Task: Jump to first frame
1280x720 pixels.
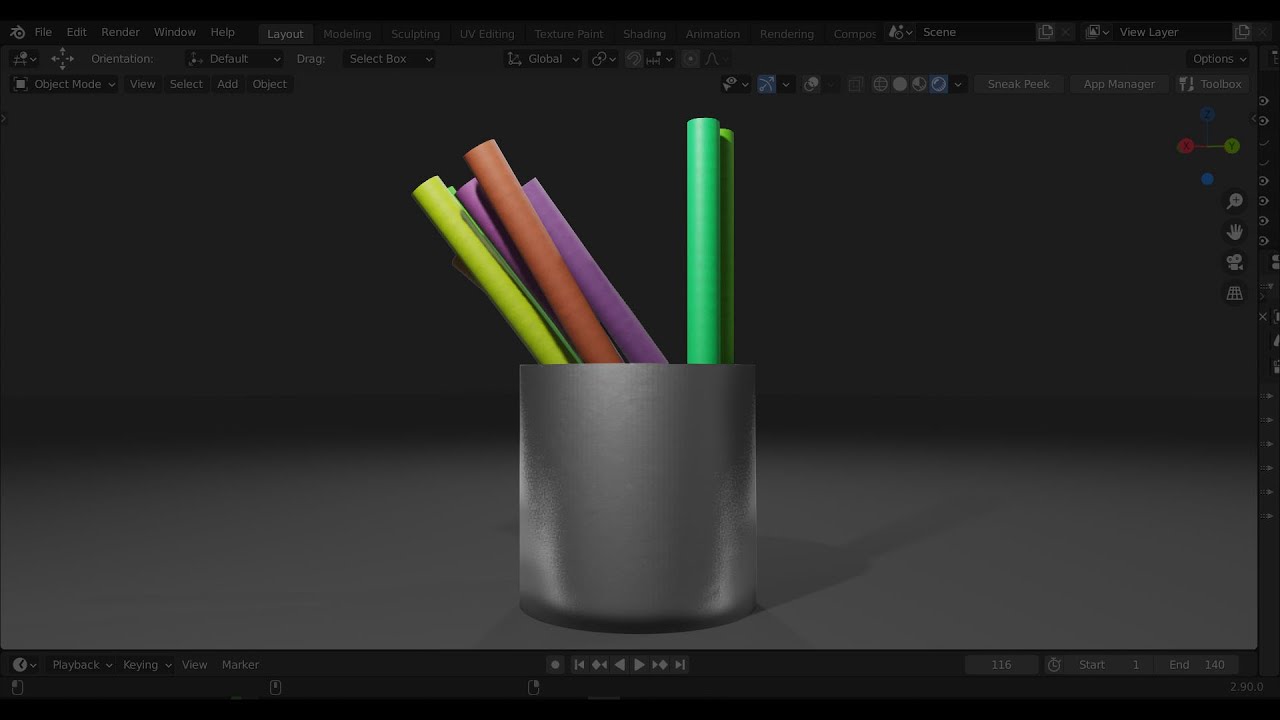Action: click(x=579, y=664)
